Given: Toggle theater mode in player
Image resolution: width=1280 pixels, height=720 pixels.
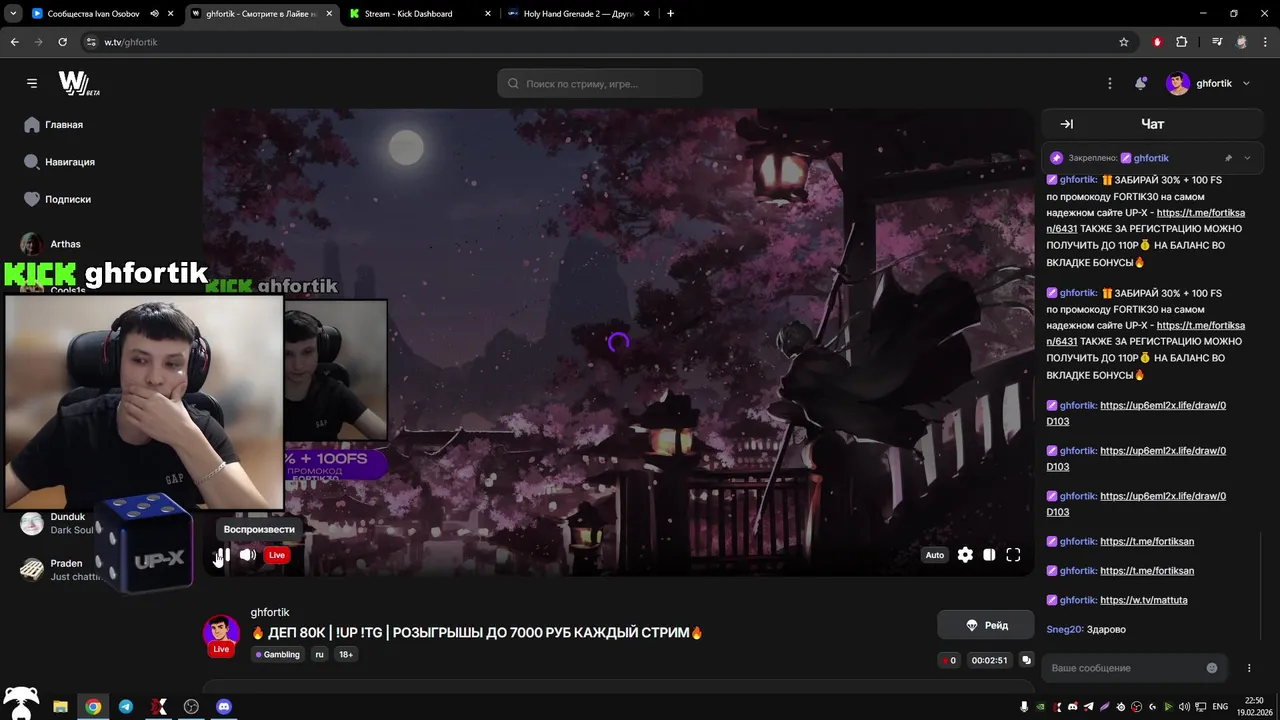Looking at the screenshot, I should pos(989,555).
